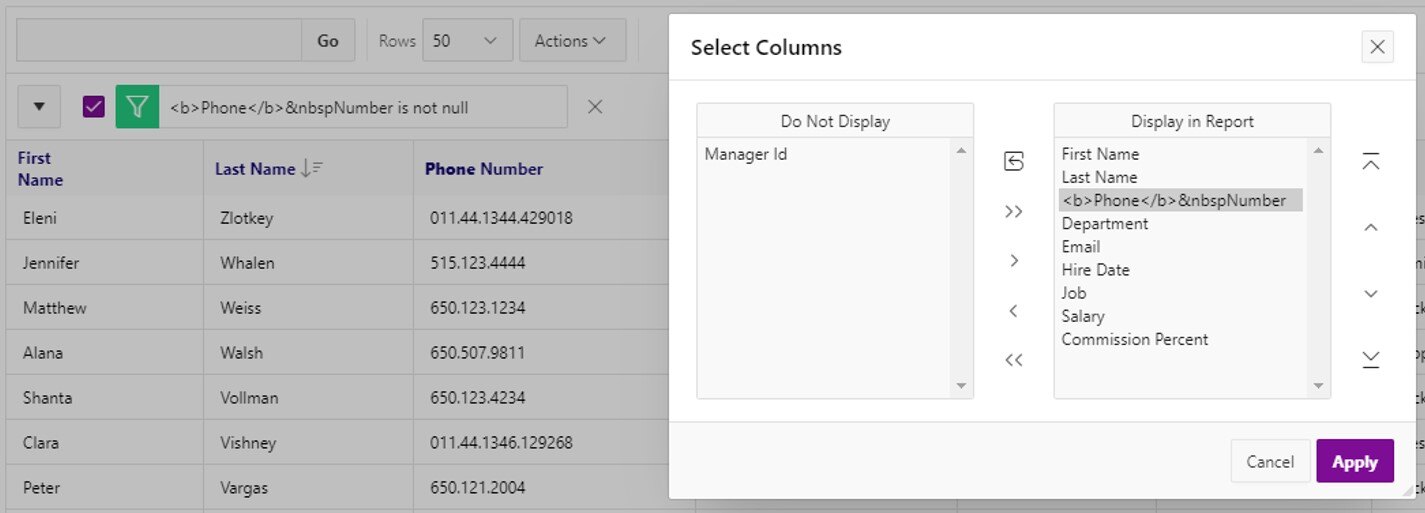The image size is (1425, 513).
Task: Open the Rows per page dropdown
Action: pyautogui.click(x=468, y=41)
